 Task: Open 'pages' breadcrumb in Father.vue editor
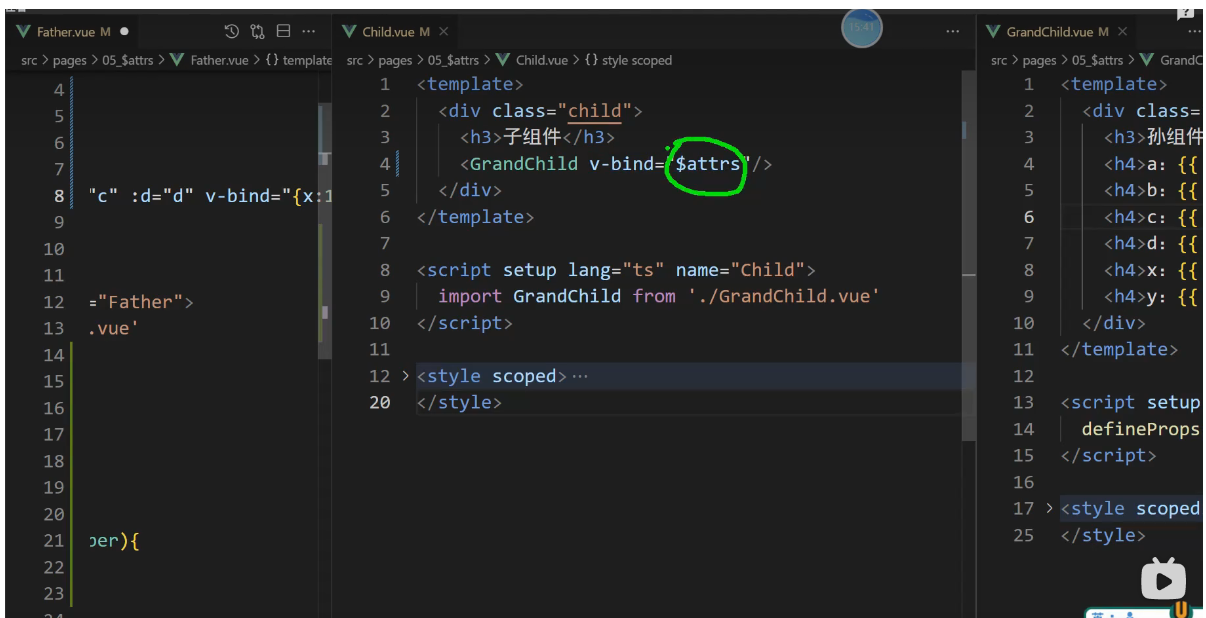(70, 60)
